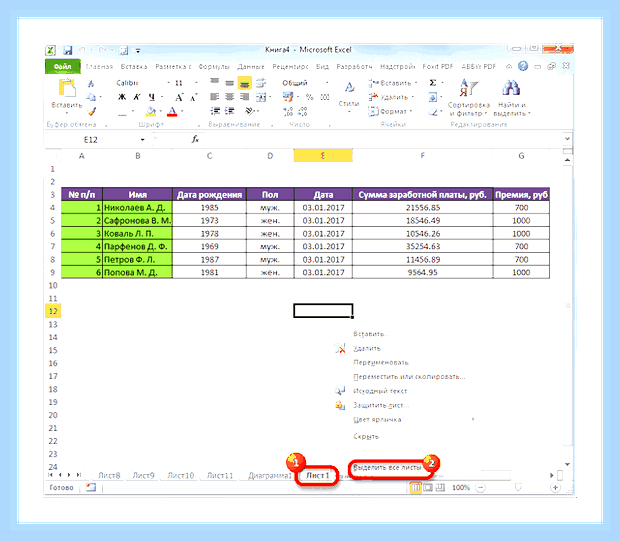620x541 pixels.
Task: Expand the Name Box dropdown arrow
Action: [142, 140]
